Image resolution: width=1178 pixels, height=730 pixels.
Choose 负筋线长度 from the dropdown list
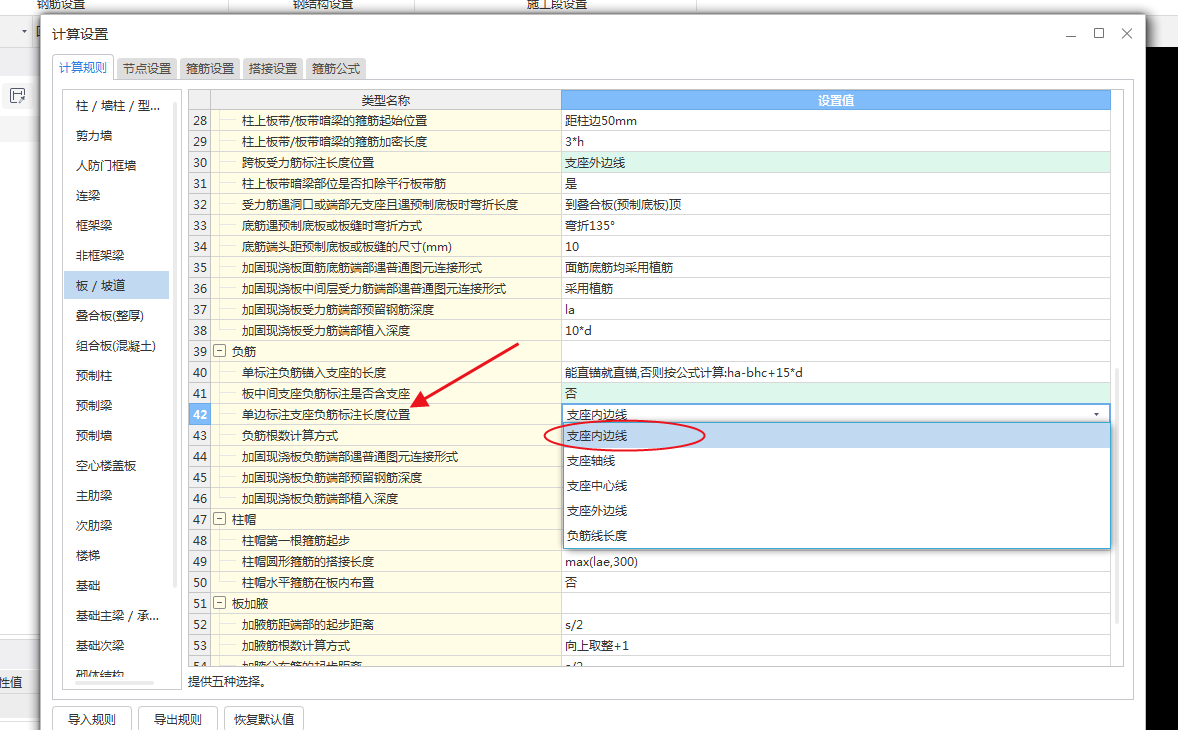(x=836, y=535)
